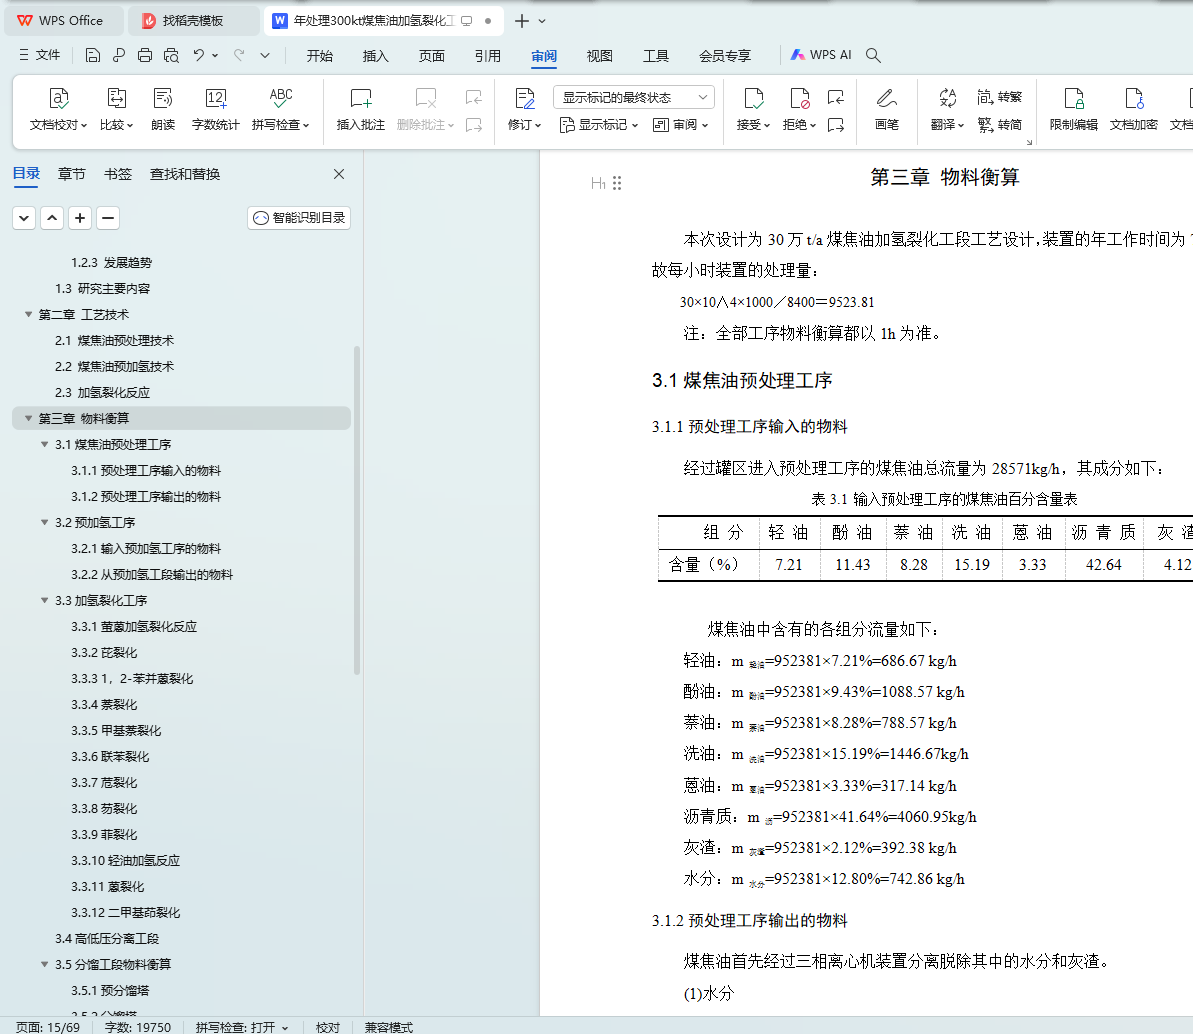Open the 查找和替换 navigation tab
1193x1034 pixels.
click(185, 174)
